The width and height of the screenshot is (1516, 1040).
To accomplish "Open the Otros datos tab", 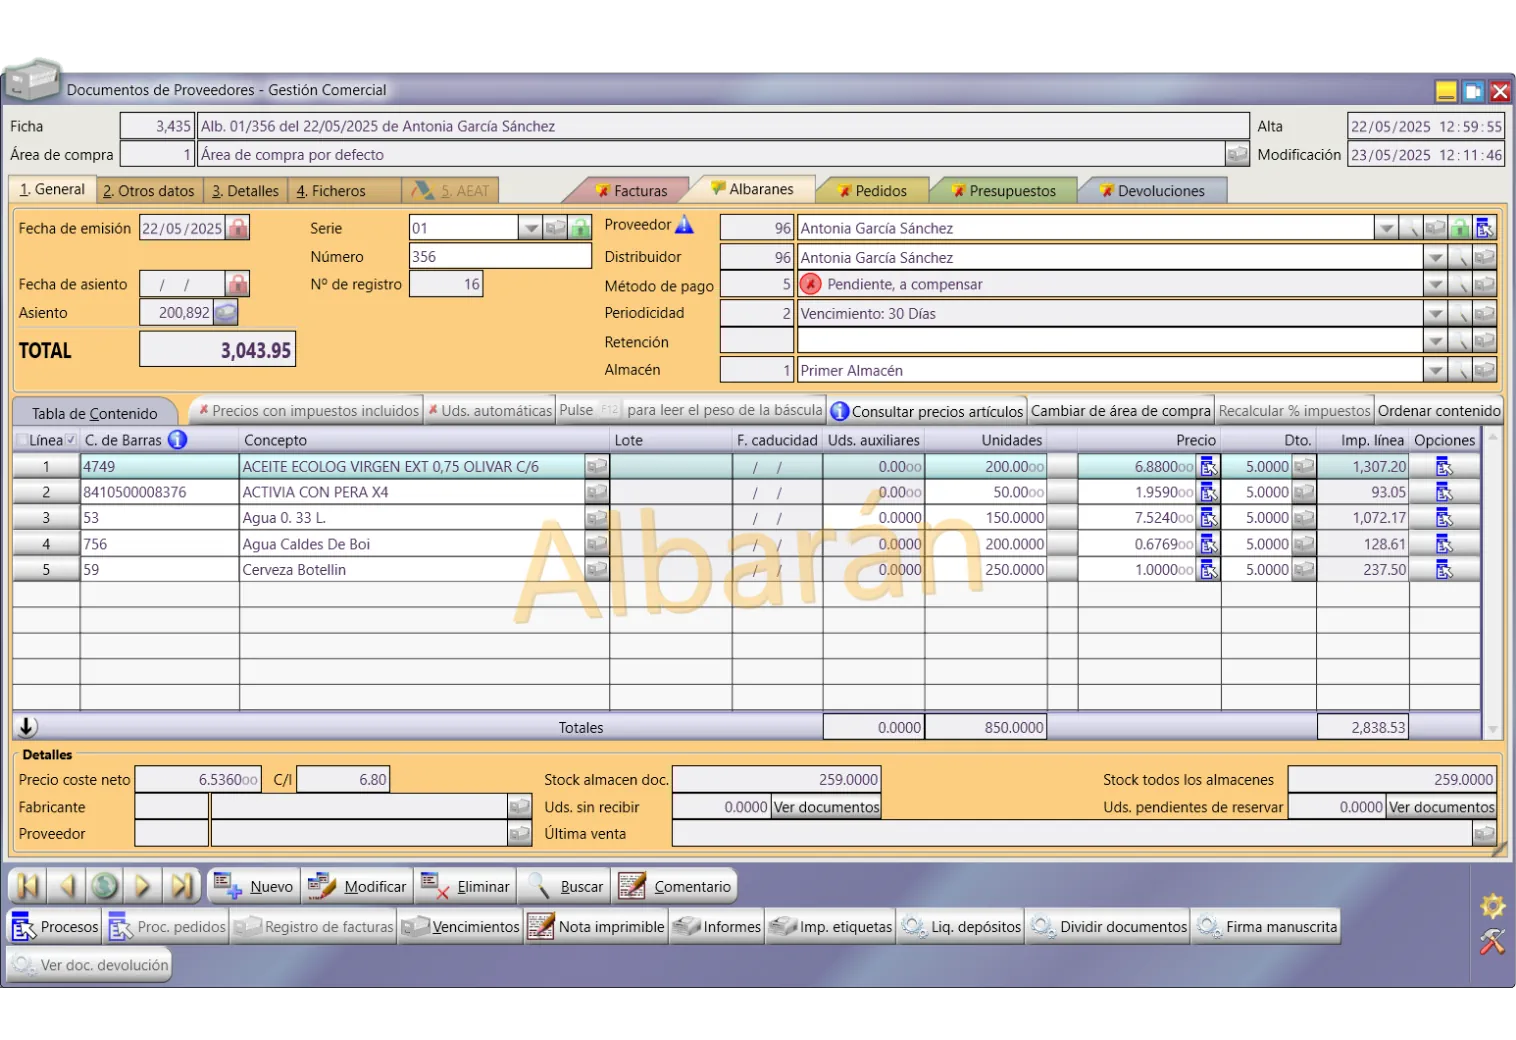I will coord(149,191).
